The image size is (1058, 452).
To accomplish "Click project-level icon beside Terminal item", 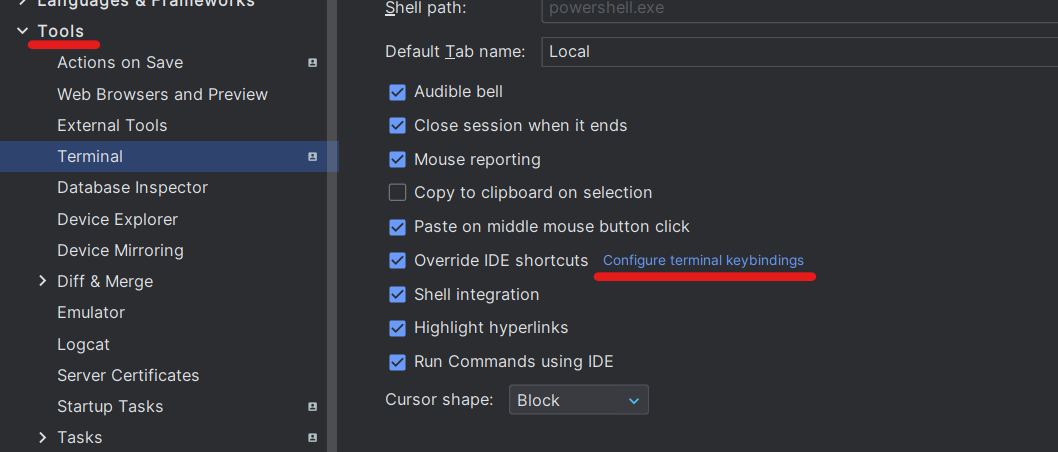I will tap(312, 157).
